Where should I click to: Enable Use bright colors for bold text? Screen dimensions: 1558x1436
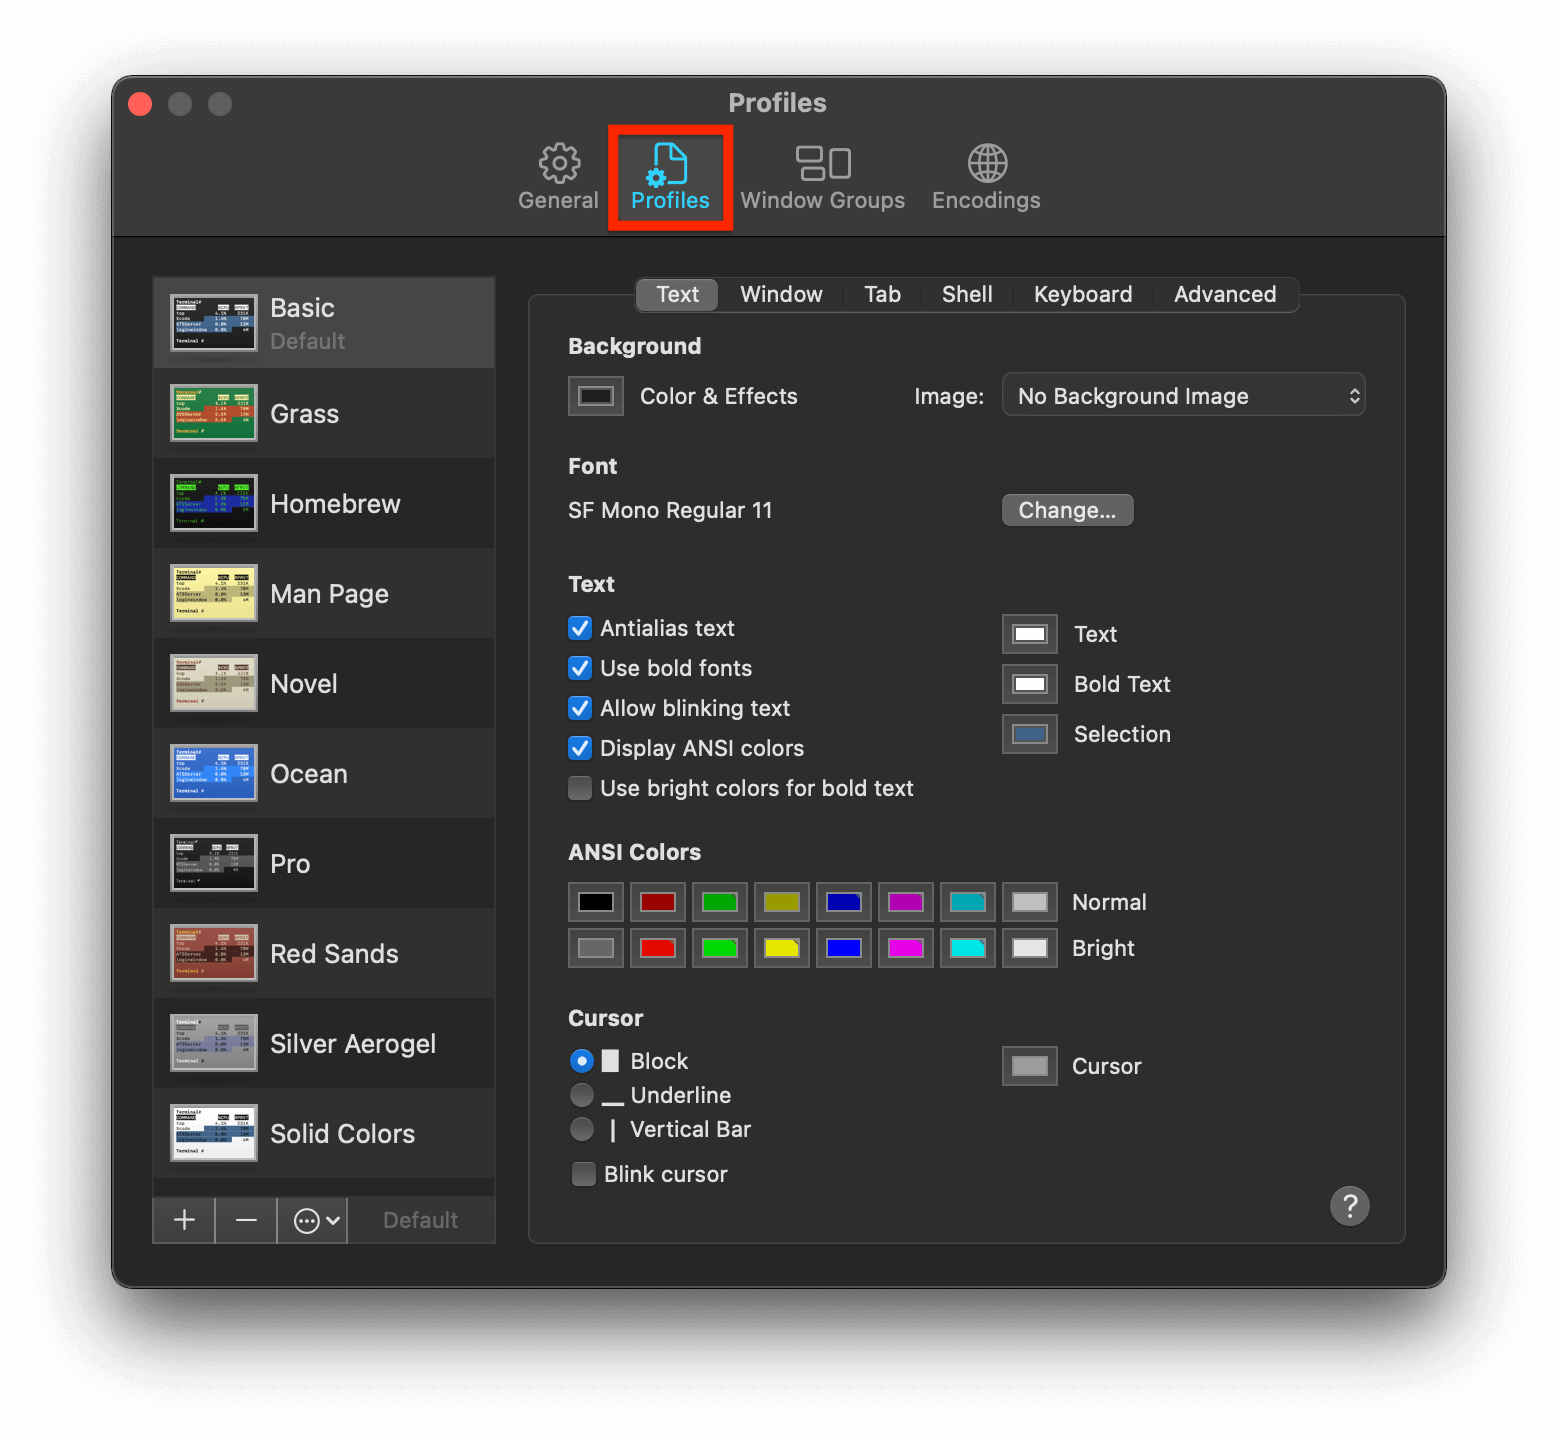(x=580, y=788)
